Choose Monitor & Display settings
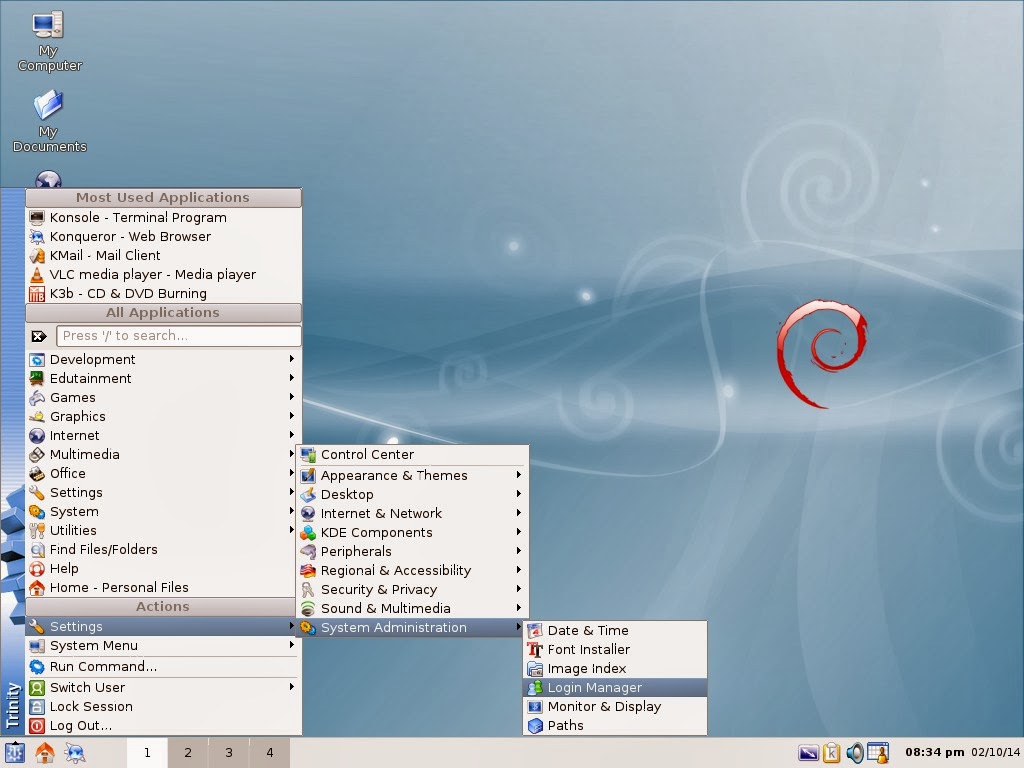Viewport: 1024px width, 768px height. (603, 706)
